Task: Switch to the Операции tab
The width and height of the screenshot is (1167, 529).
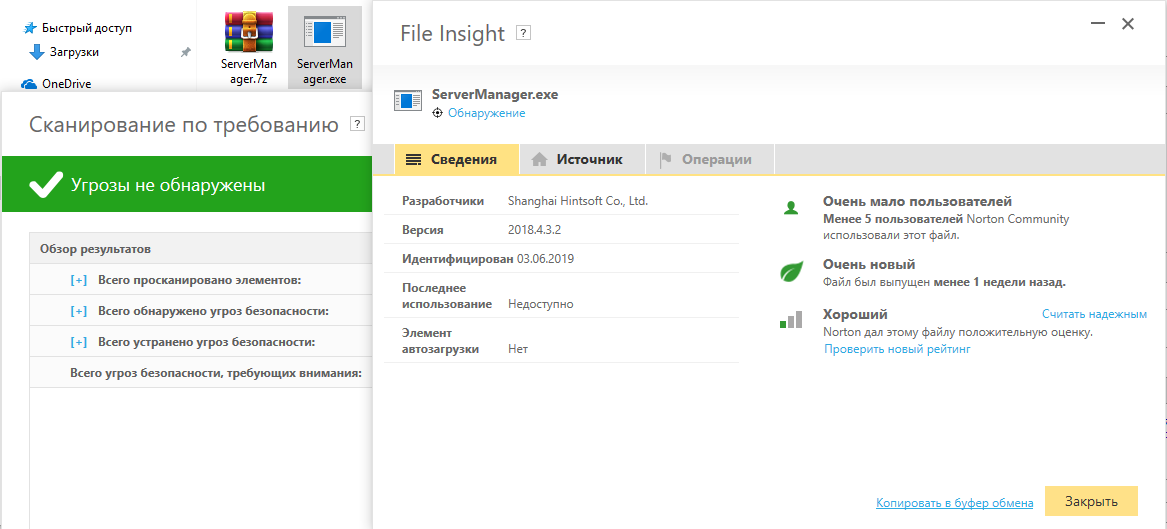Action: coord(708,159)
